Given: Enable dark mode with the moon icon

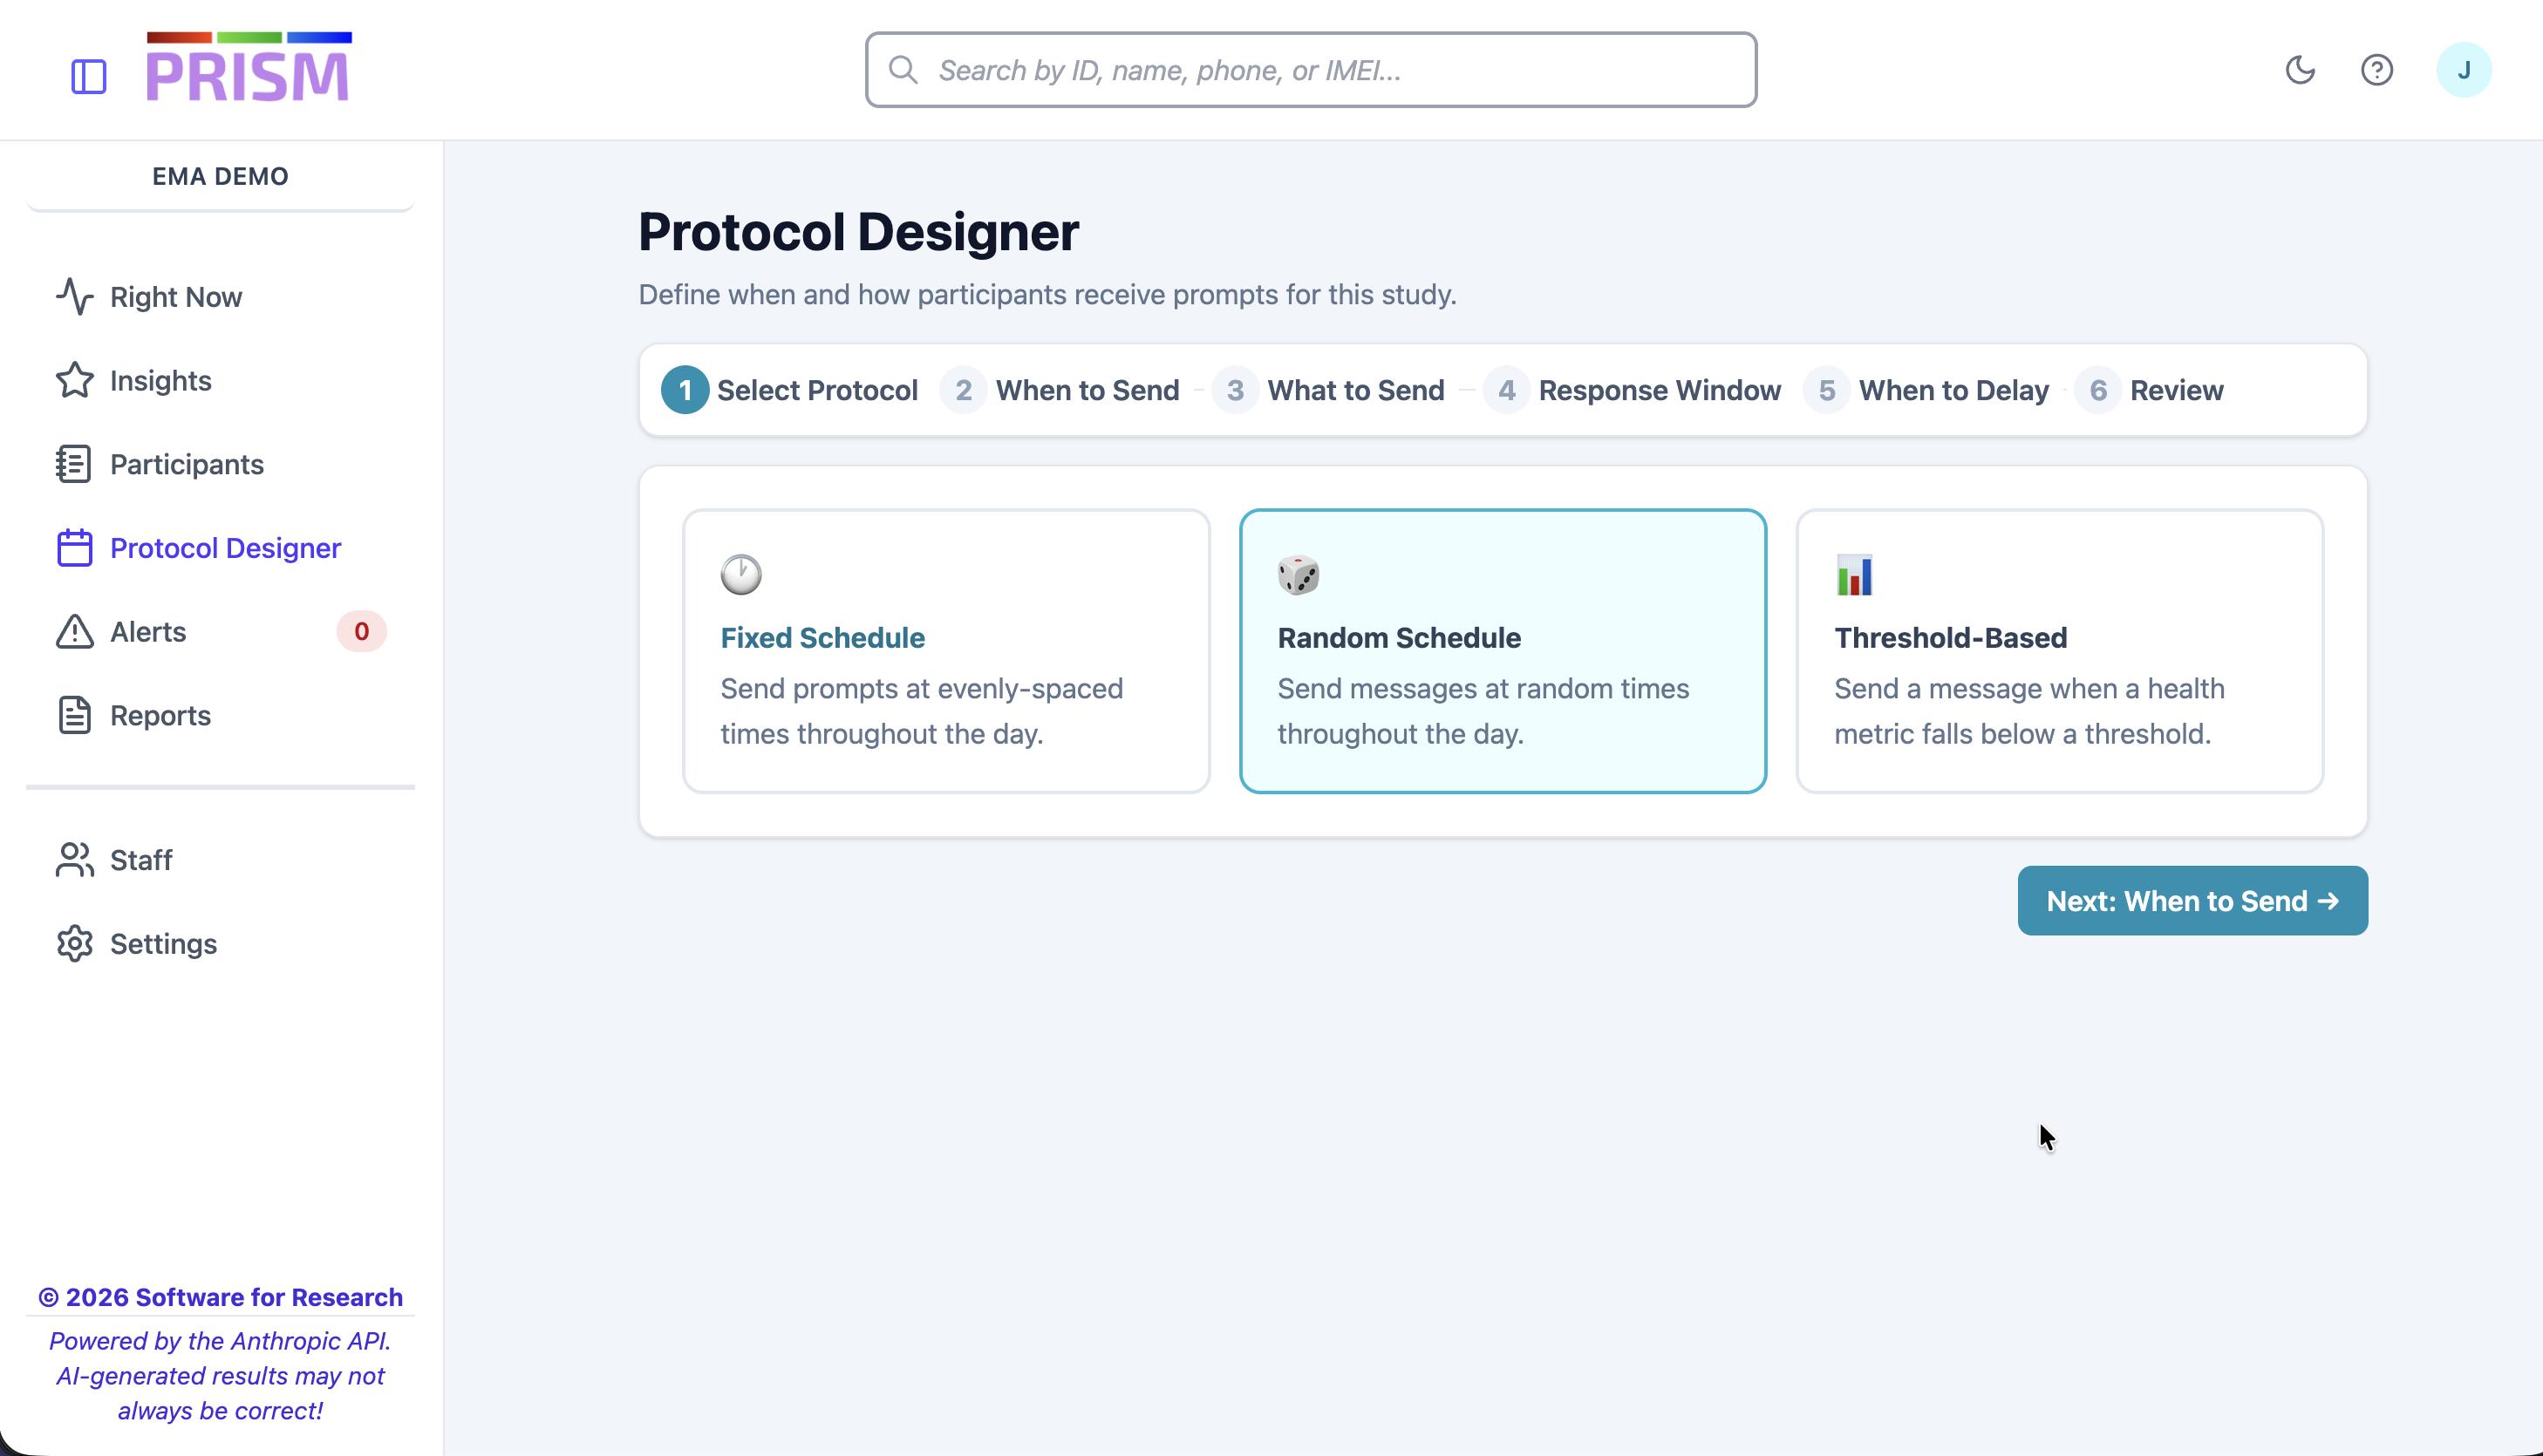Looking at the screenshot, I should (2301, 69).
